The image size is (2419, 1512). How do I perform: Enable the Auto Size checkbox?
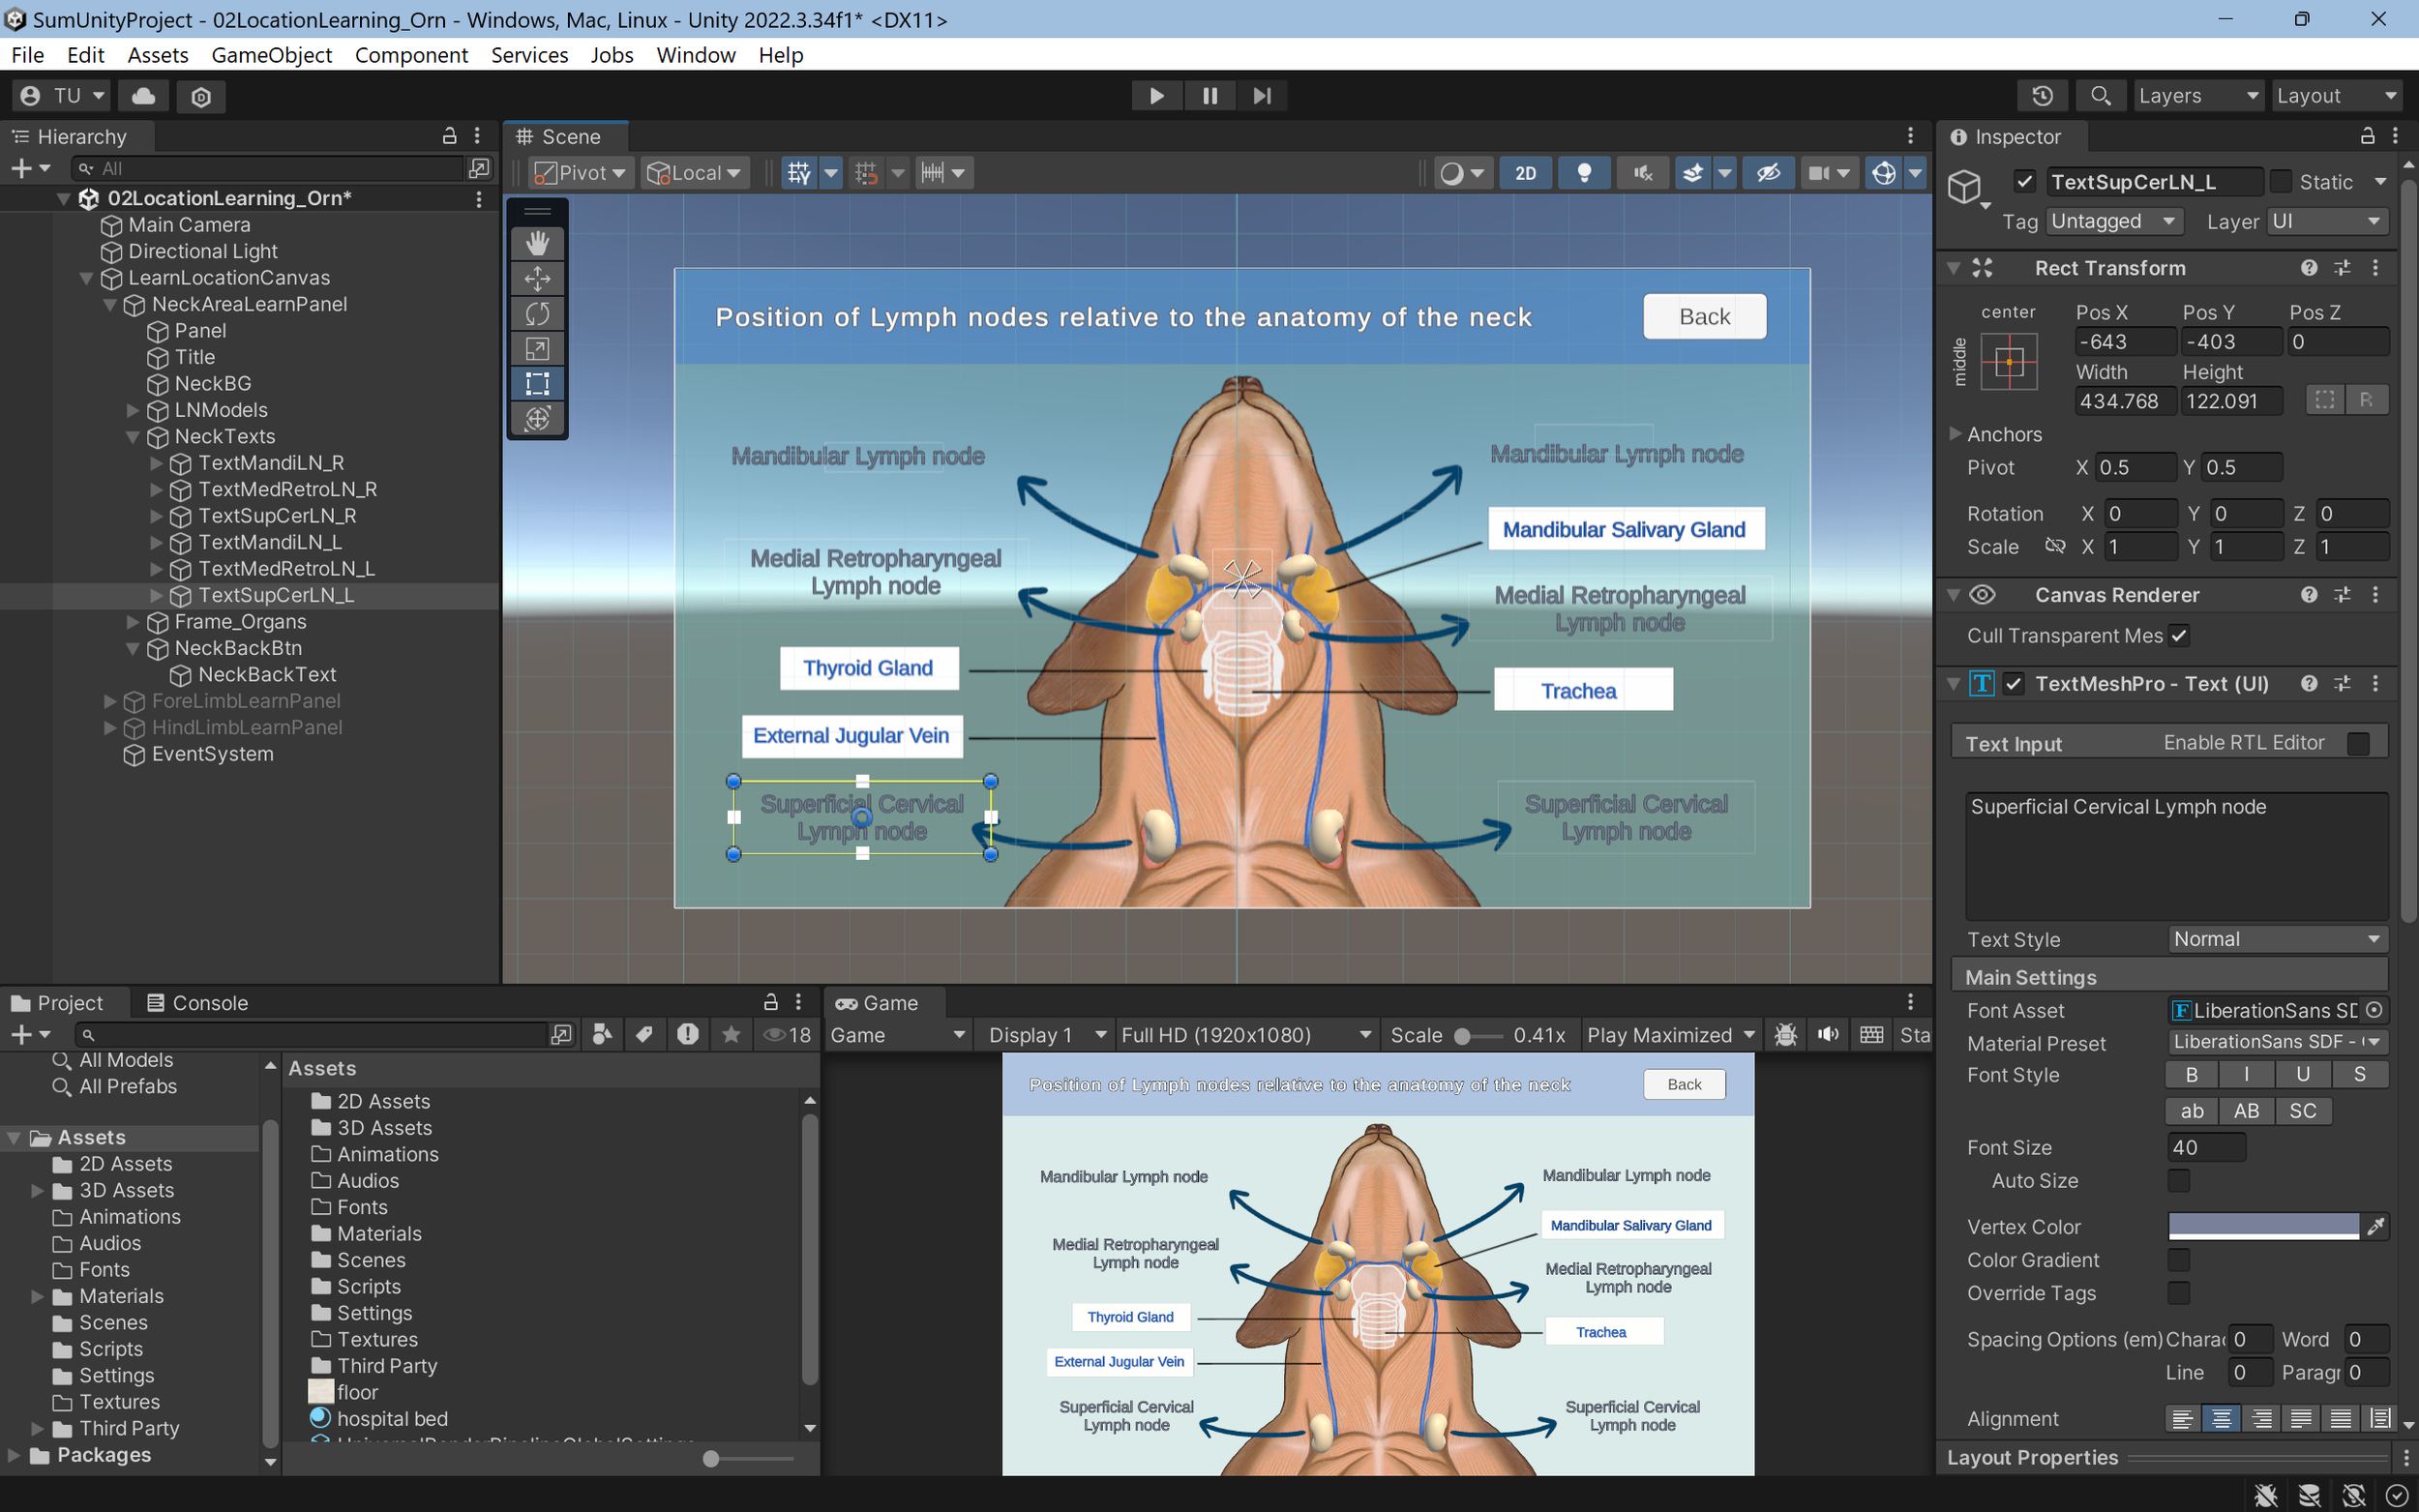pyautogui.click(x=2178, y=1181)
